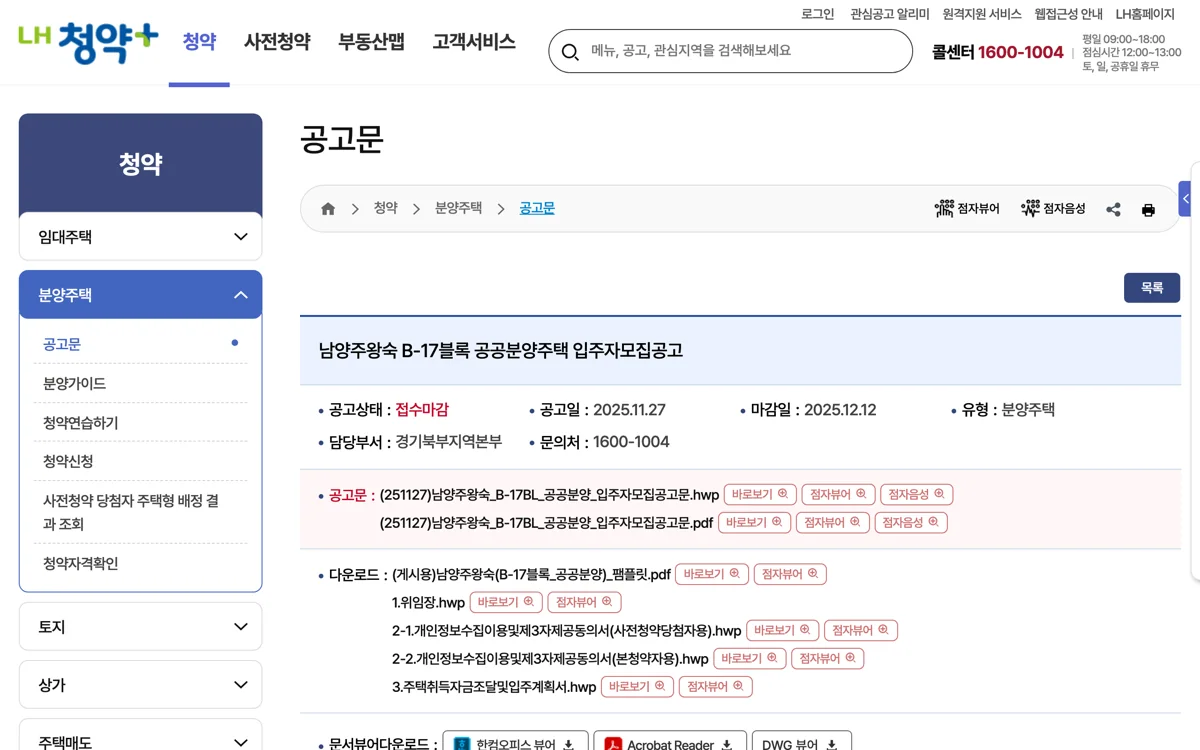Expand the 상가 sidebar section
This screenshot has width=1200, height=750.
(140, 685)
